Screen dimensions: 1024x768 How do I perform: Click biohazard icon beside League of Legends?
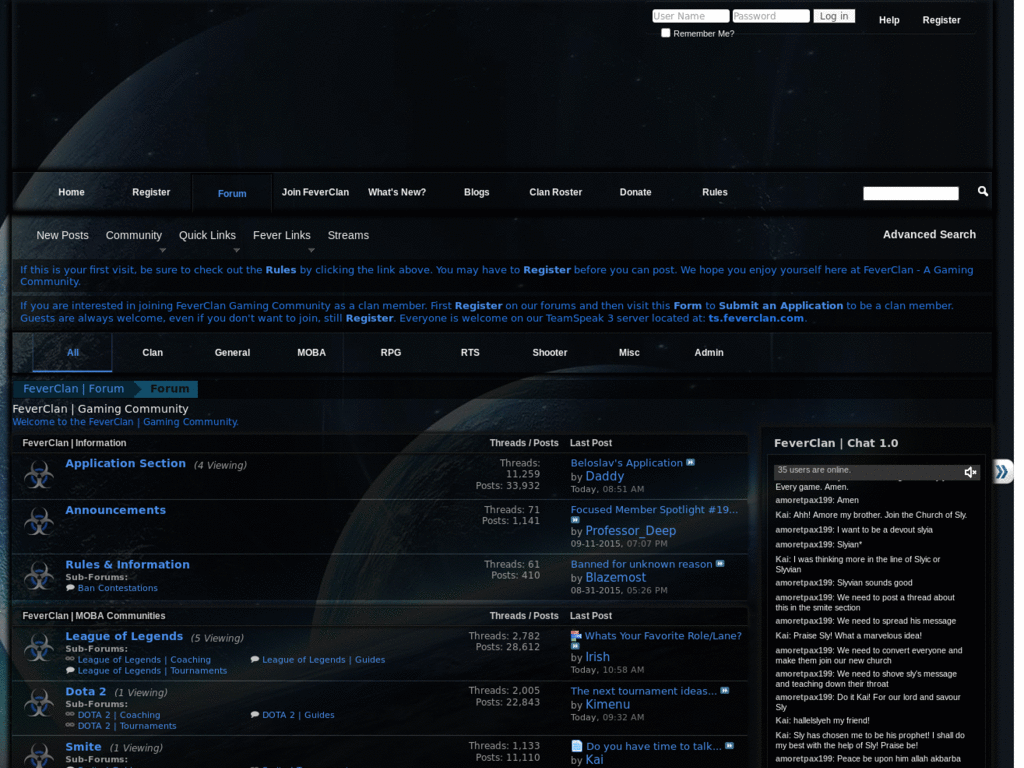pos(39,648)
